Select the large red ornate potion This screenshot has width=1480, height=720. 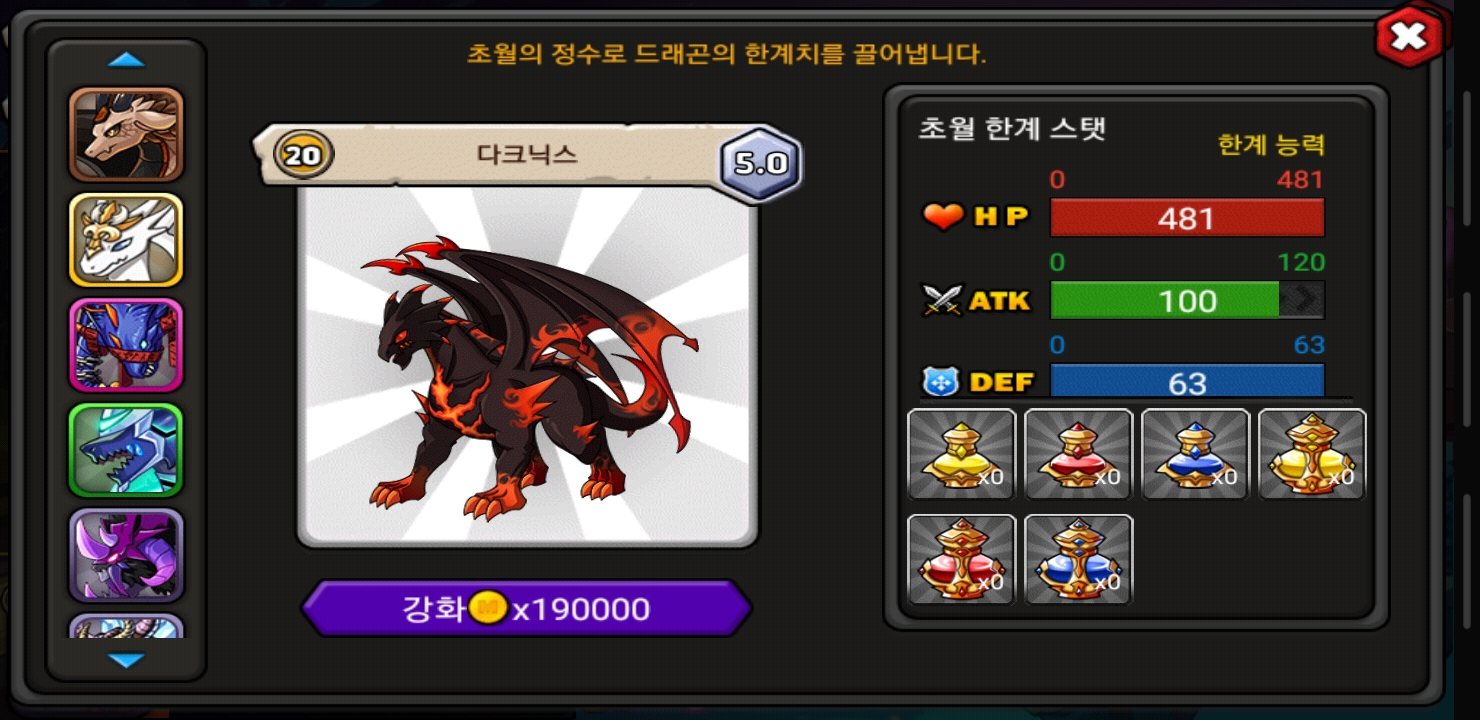[x=961, y=559]
